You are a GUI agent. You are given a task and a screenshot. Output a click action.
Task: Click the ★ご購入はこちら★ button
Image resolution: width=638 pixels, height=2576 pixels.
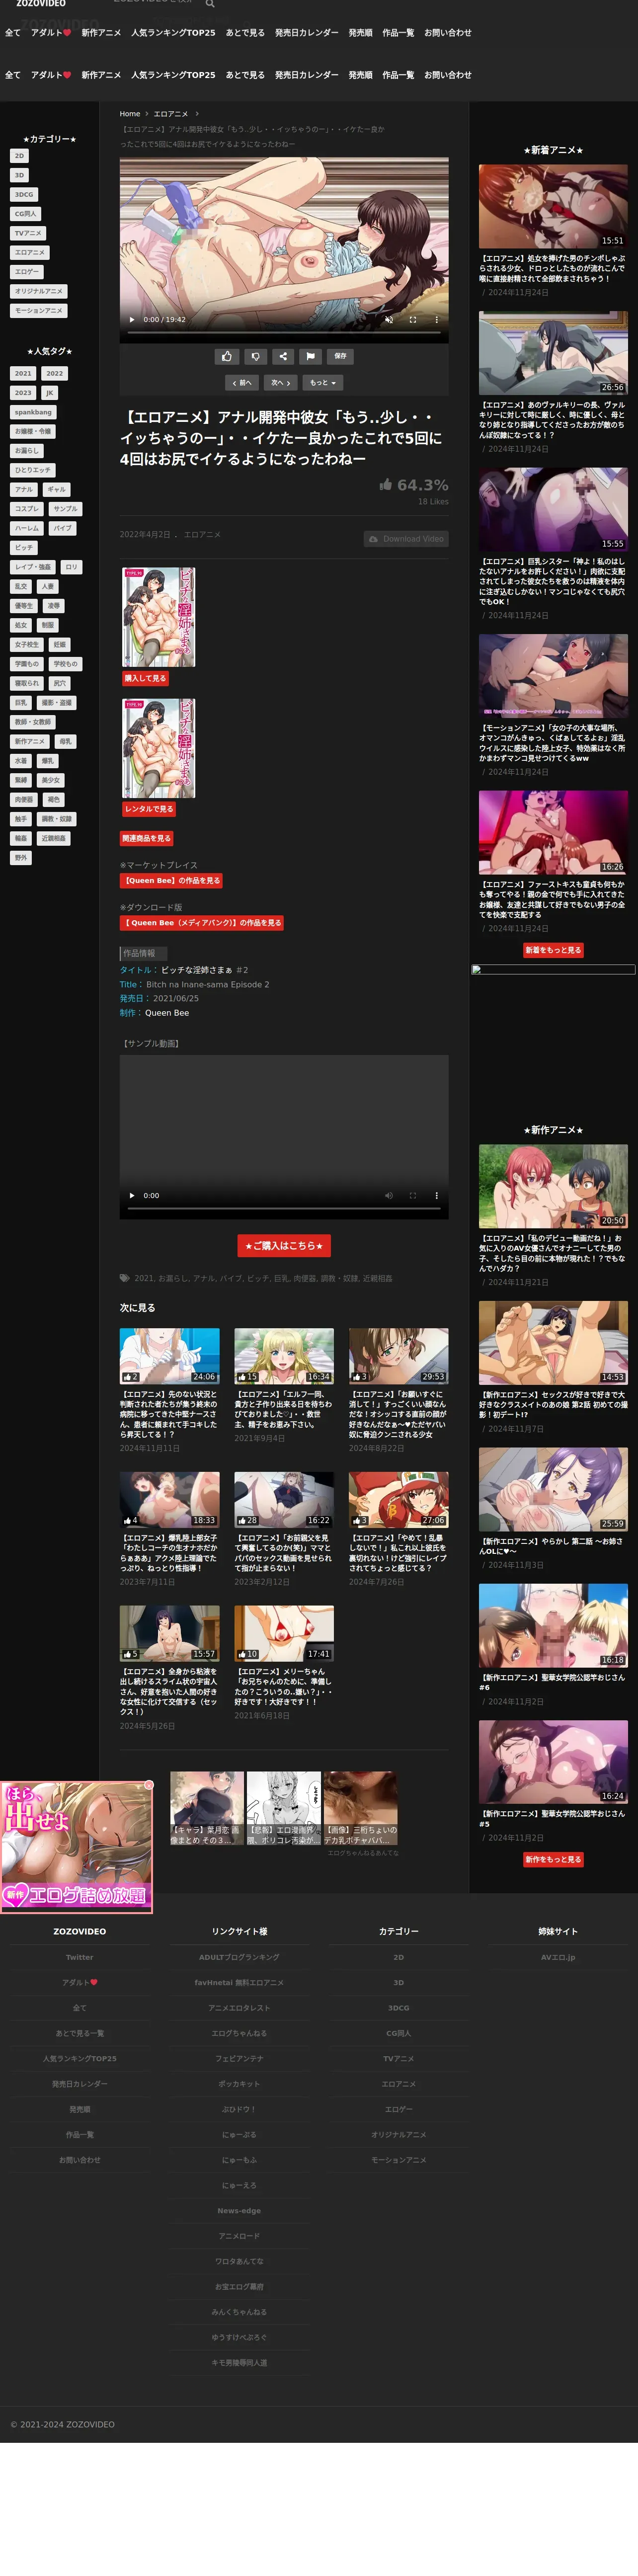[284, 1246]
